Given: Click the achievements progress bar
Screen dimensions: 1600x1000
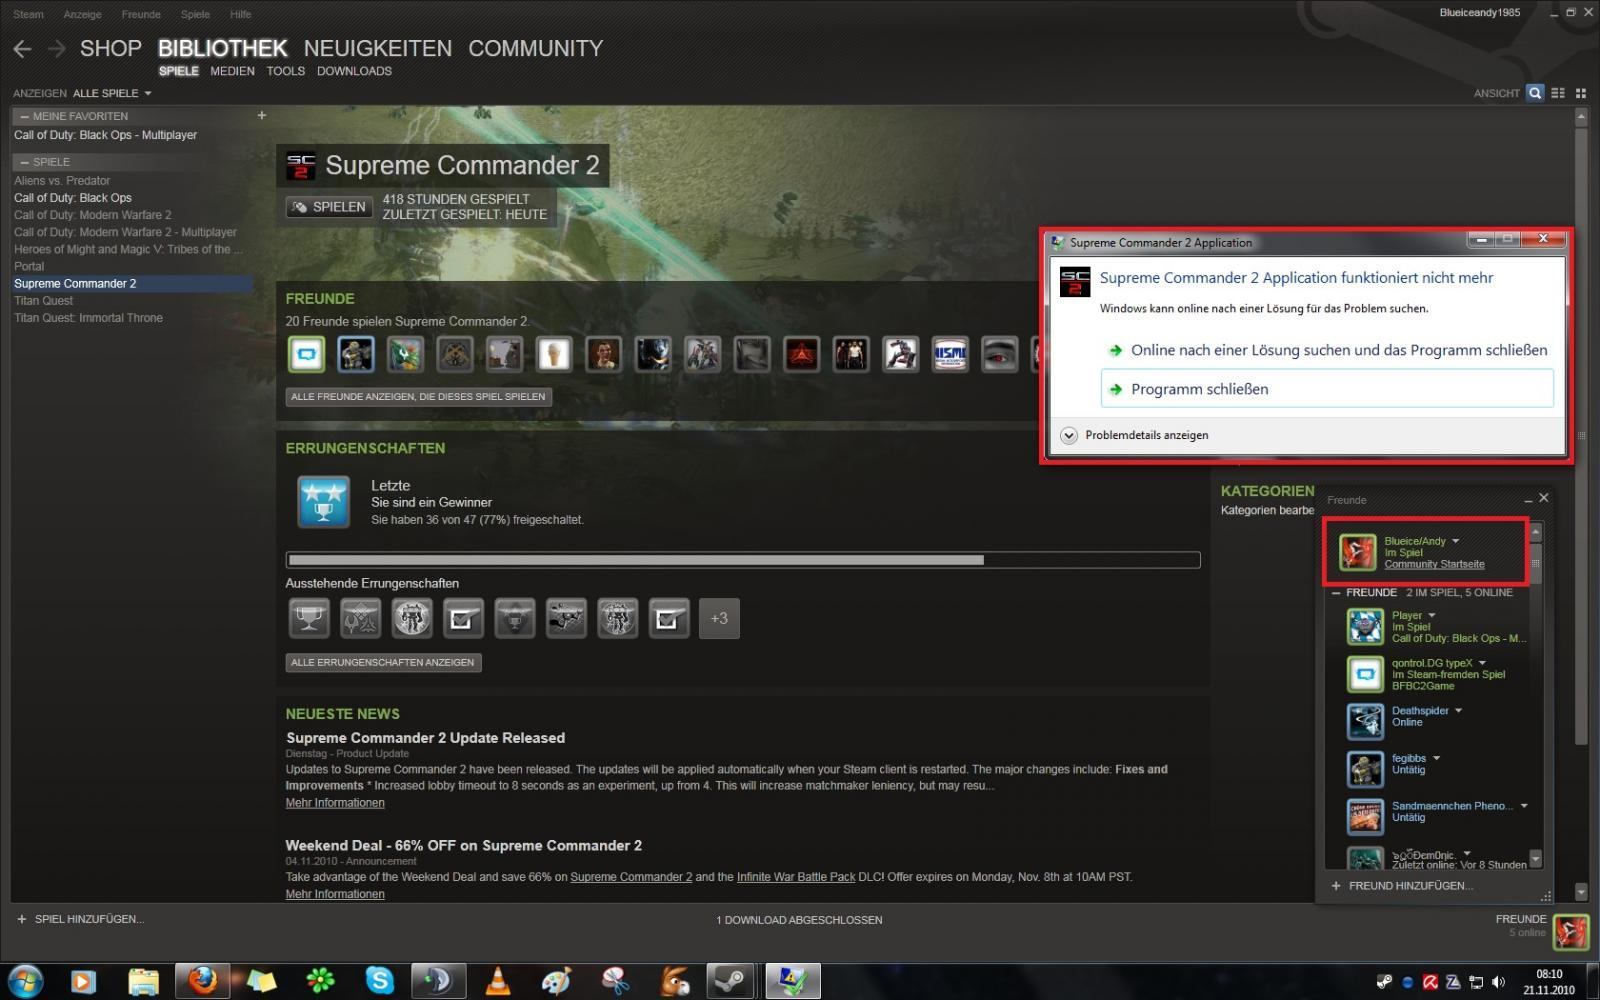Looking at the screenshot, I should point(743,560).
